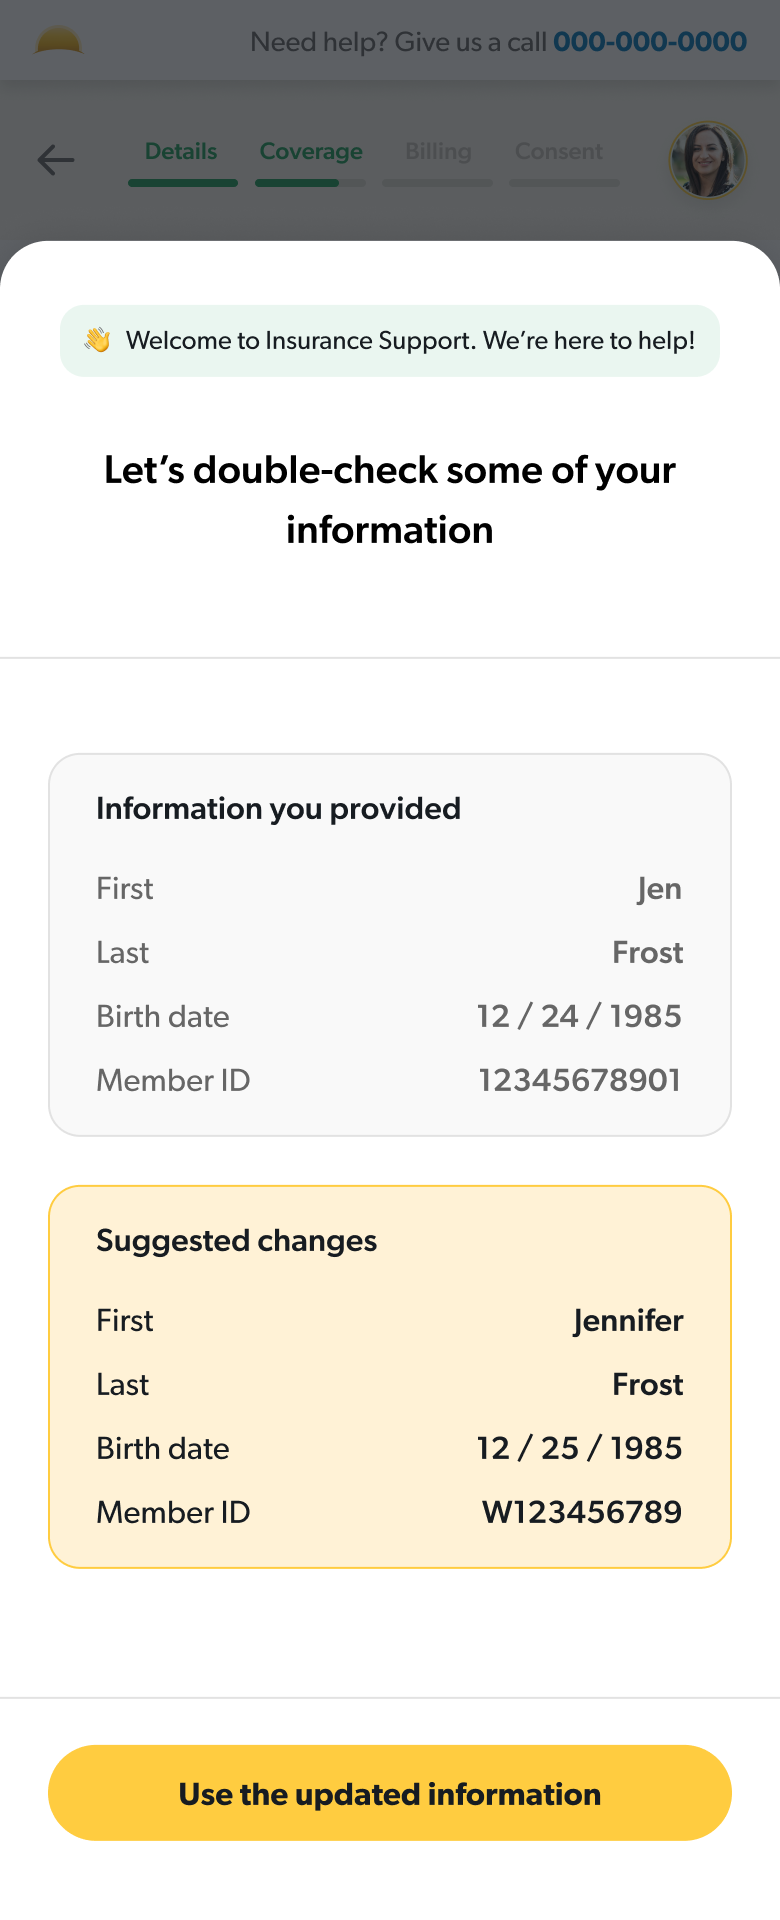Click the suggested first name Jennifer
780x1920 pixels.
pos(628,1320)
